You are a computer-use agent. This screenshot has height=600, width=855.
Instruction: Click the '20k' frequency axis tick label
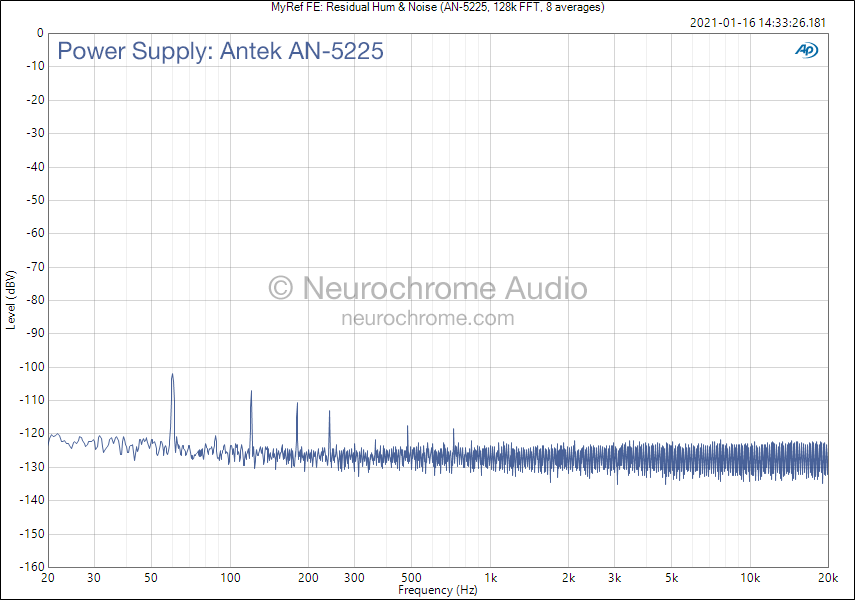[x=828, y=578]
